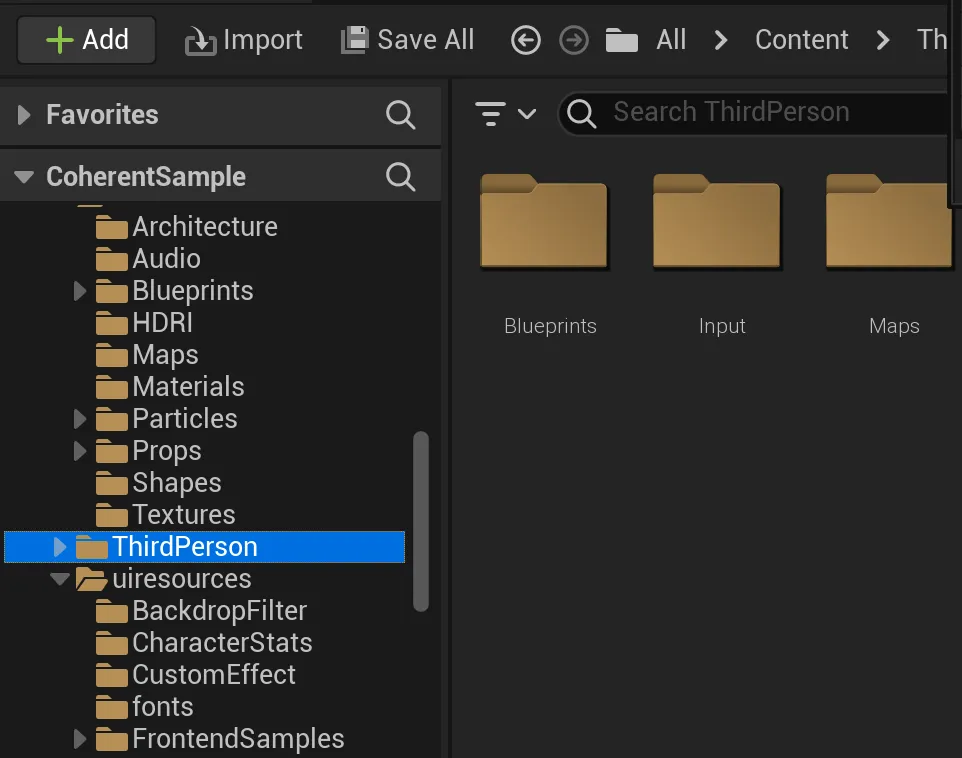Click Save All in the toolbar

(x=408, y=40)
